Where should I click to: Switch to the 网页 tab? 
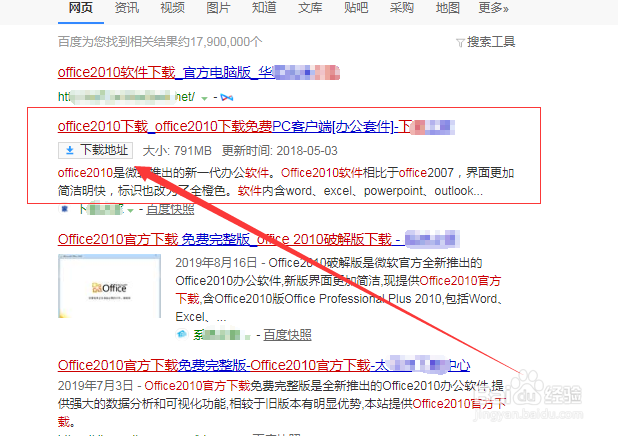click(81, 8)
